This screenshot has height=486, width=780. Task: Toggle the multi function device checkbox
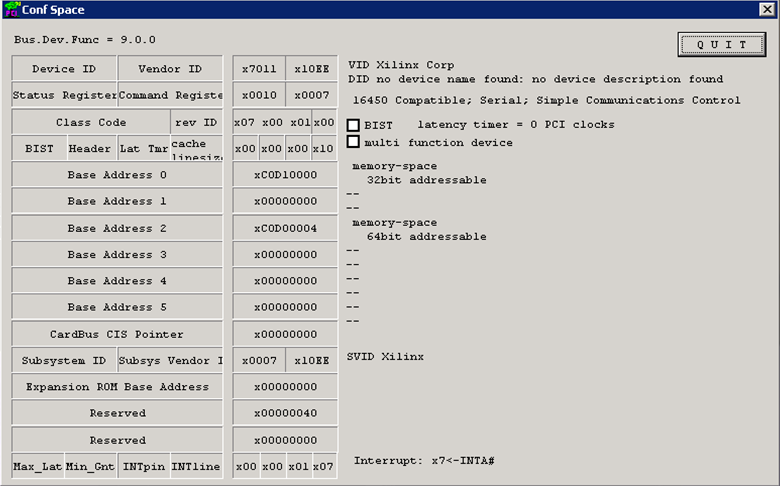click(353, 142)
